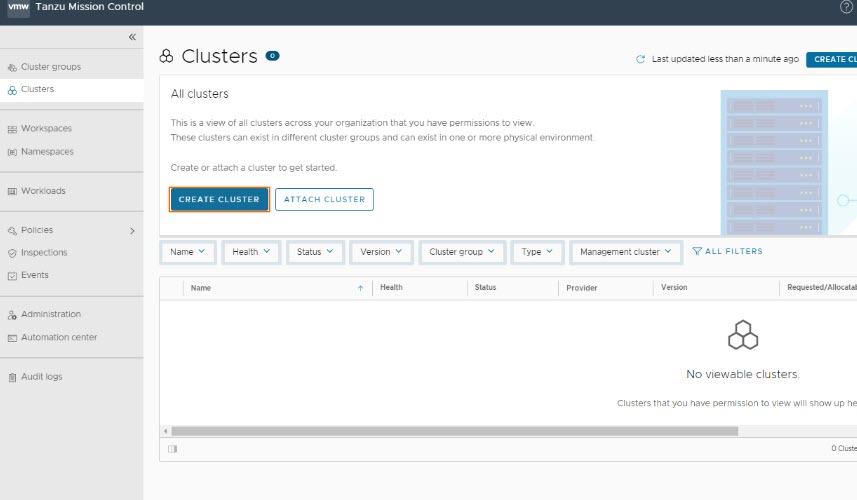Click the Requested/Allocatable column header
Viewport: 857px width, 500px height.
822,287
